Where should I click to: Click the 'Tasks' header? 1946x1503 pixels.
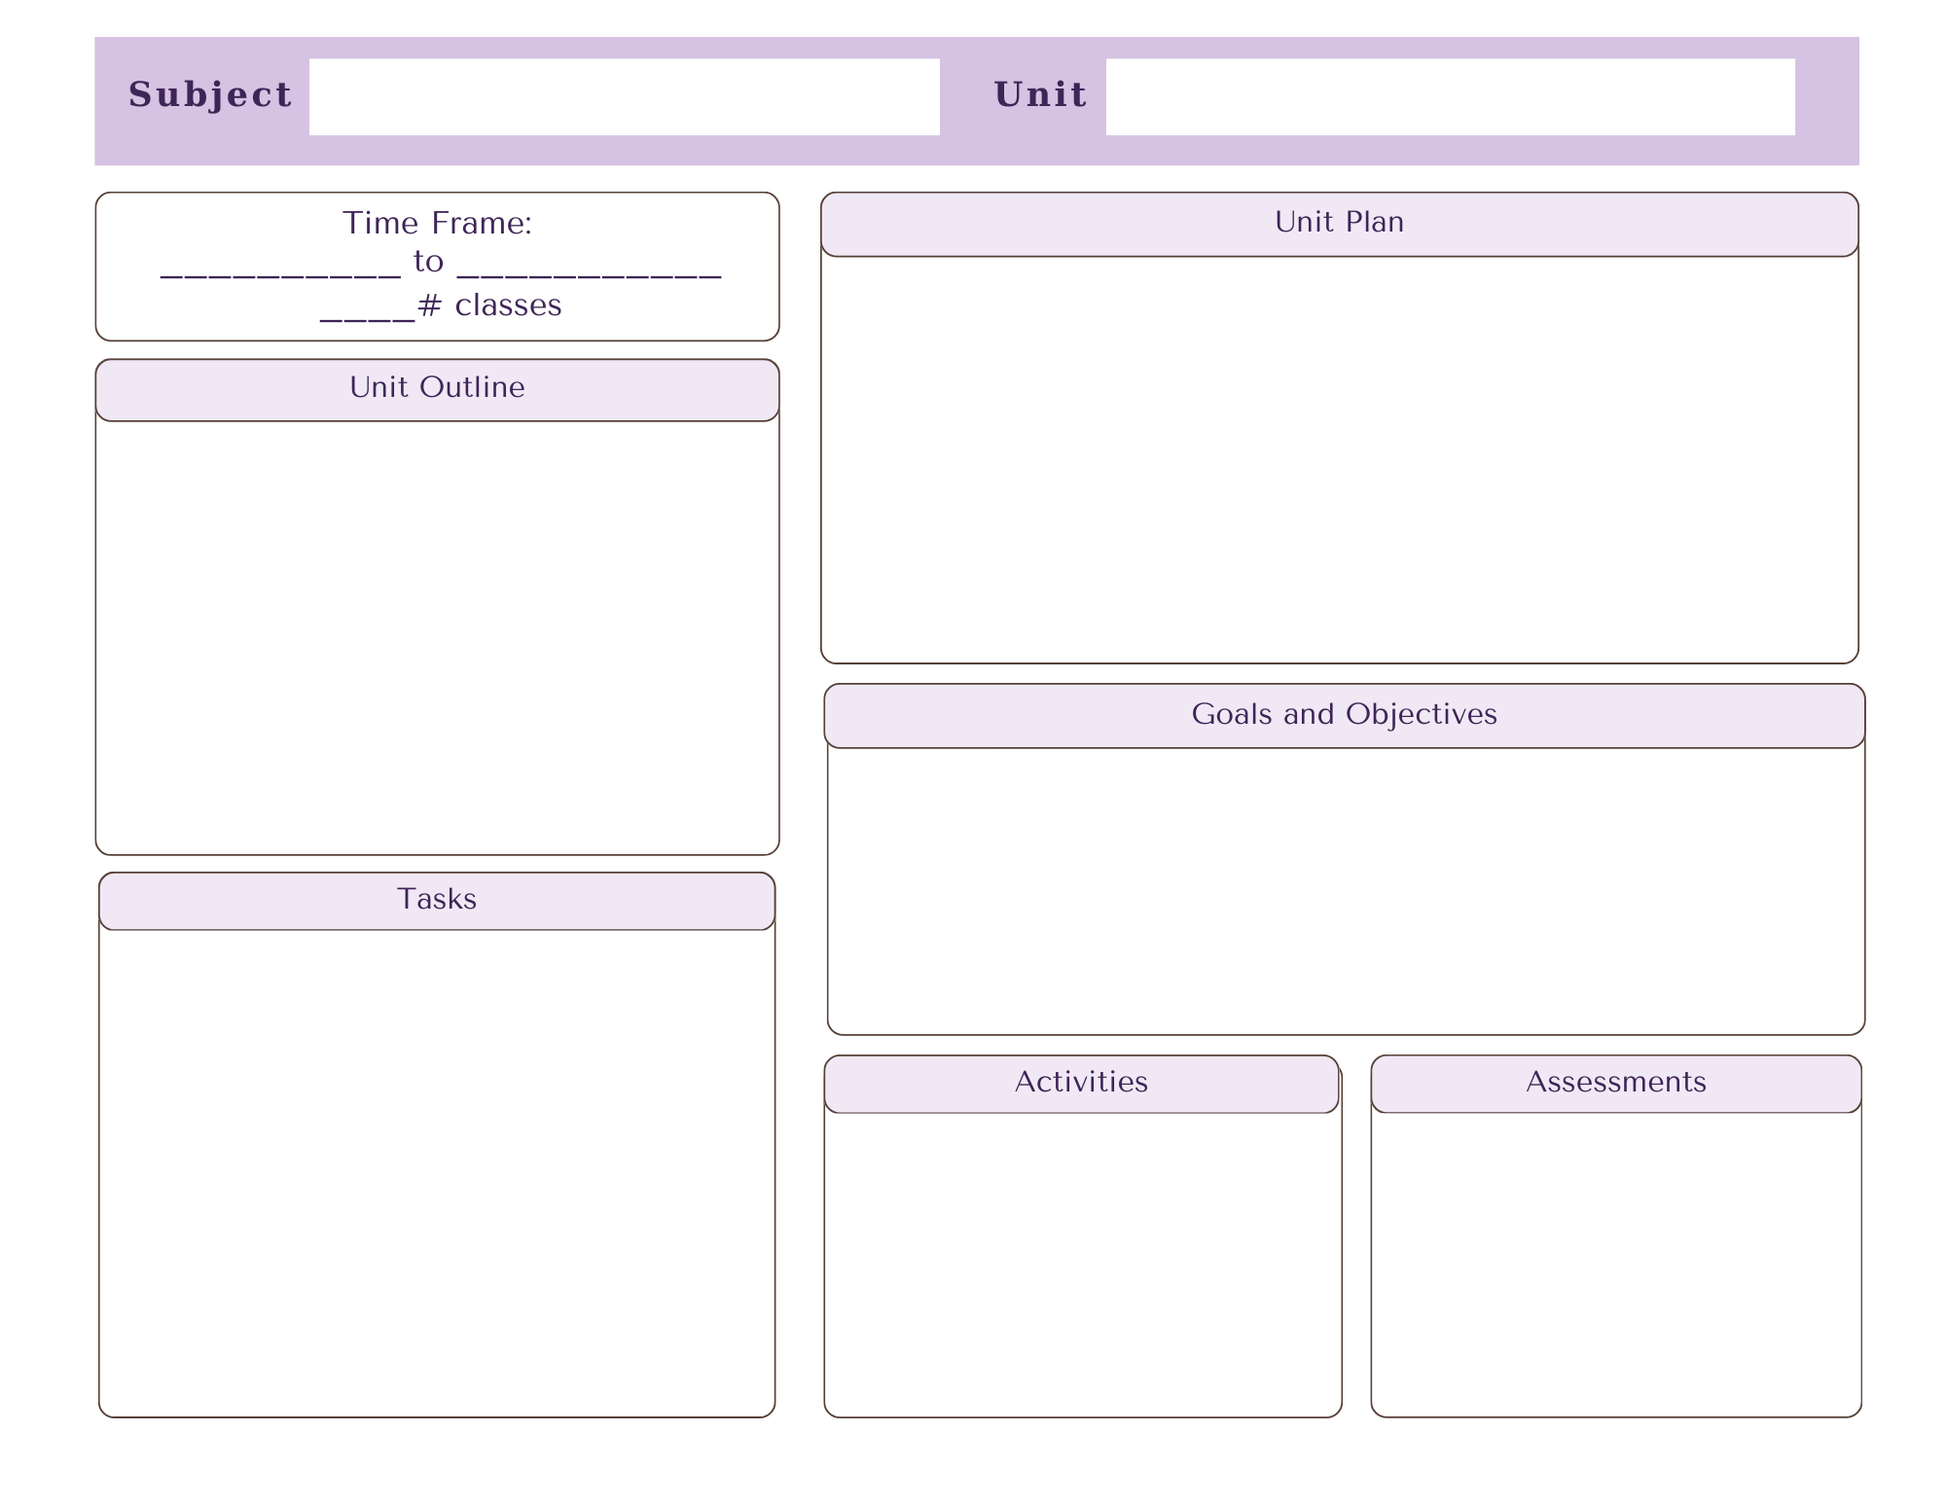point(437,901)
